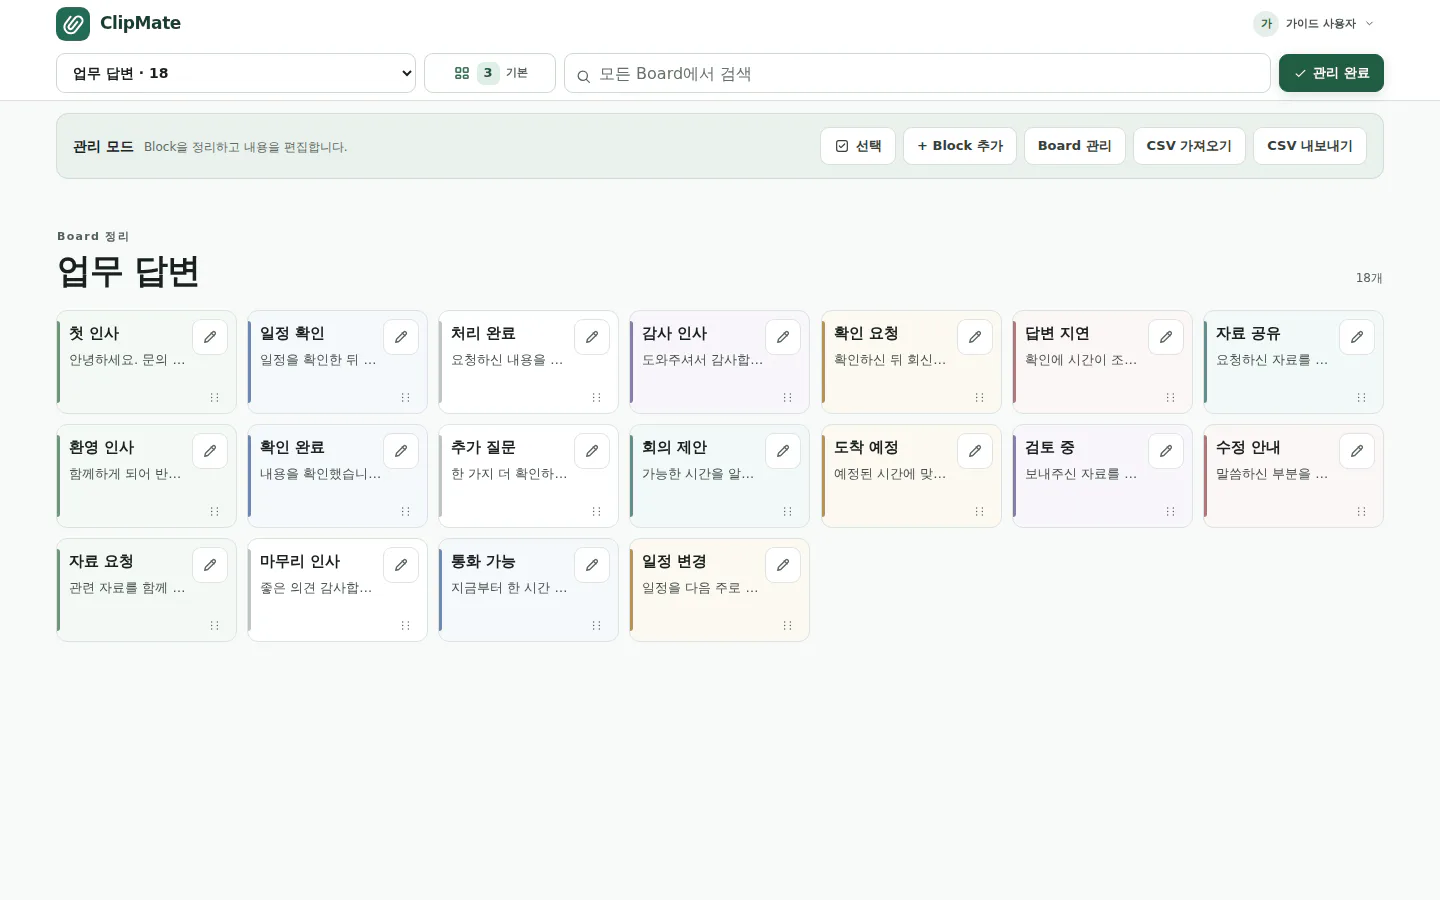Image resolution: width=1440 pixels, height=900 pixels.
Task: Grab the drag handle on 첫 인사
Action: pyautogui.click(x=214, y=398)
